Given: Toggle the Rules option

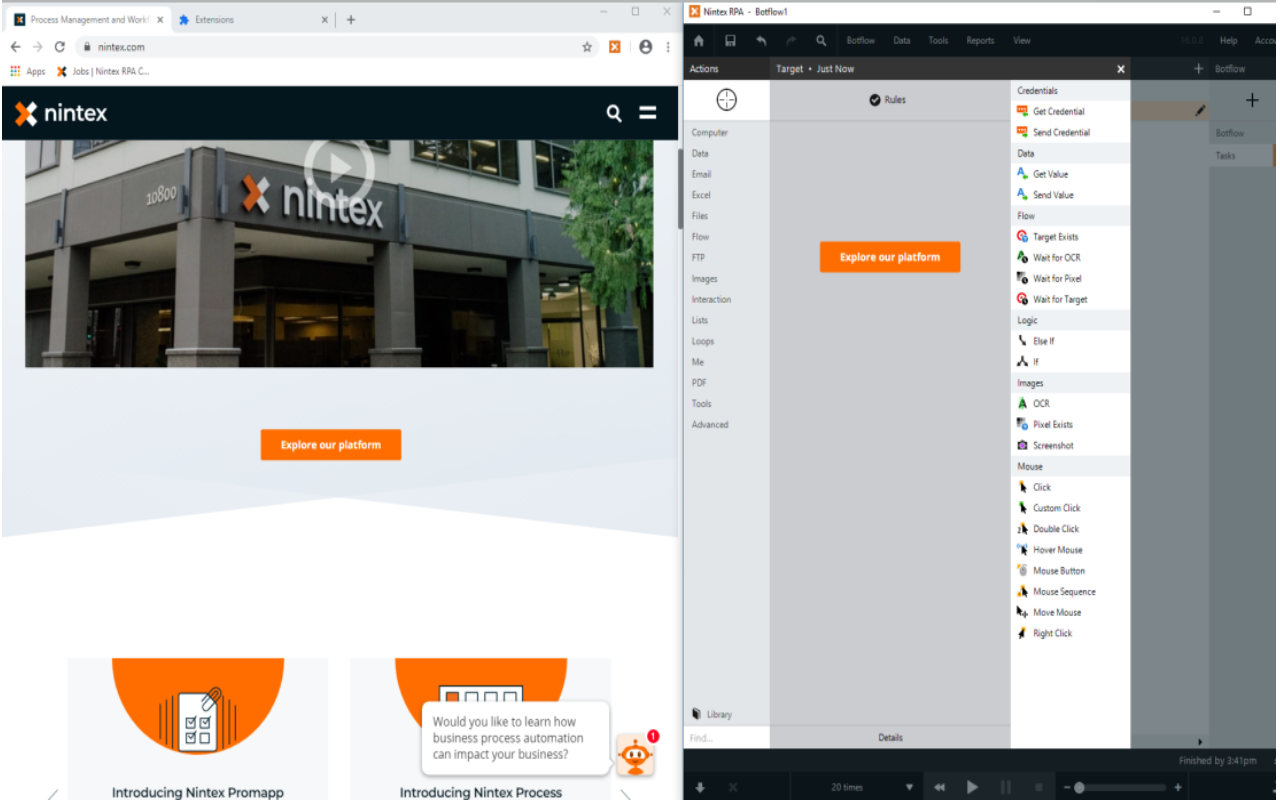Looking at the screenshot, I should [x=887, y=99].
